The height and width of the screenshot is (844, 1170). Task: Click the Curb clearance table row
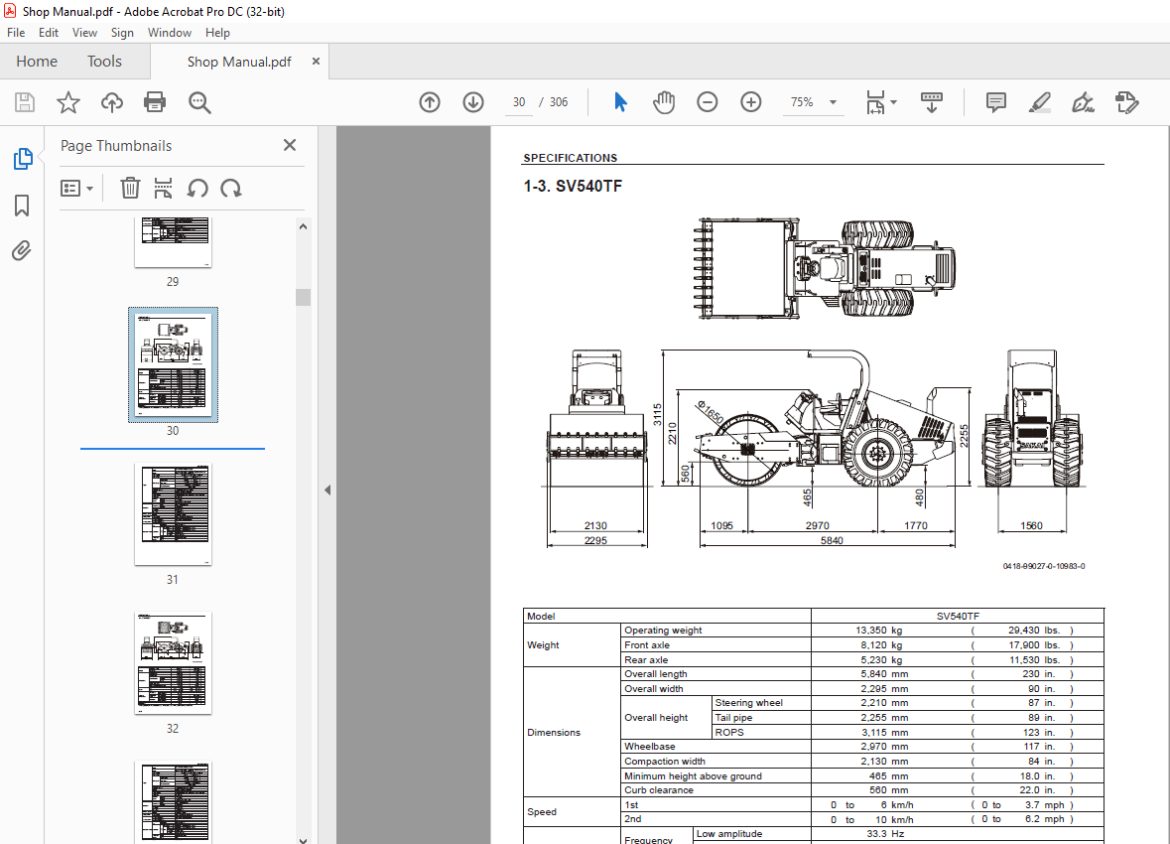click(x=862, y=790)
